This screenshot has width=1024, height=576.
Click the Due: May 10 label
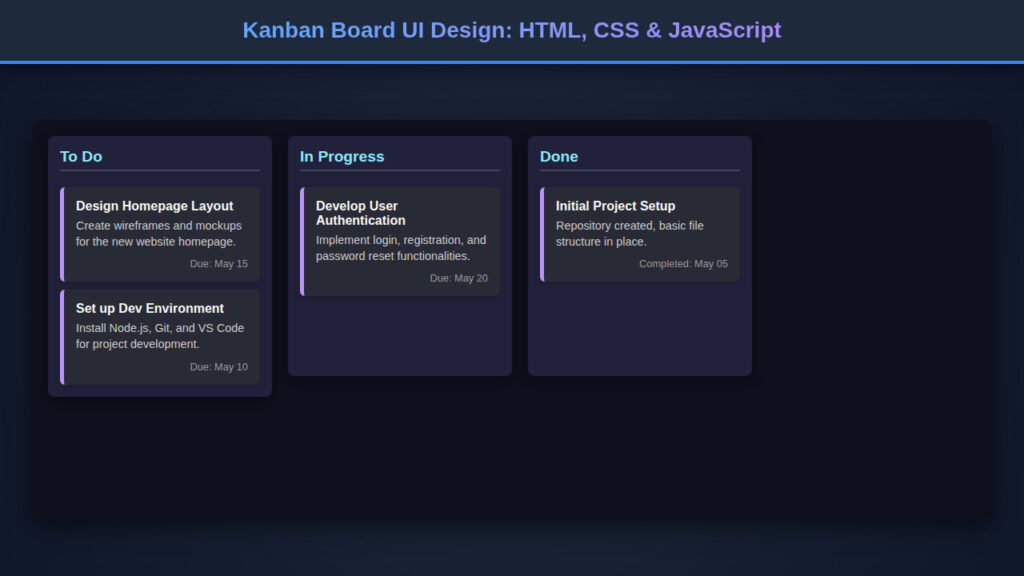point(221,366)
